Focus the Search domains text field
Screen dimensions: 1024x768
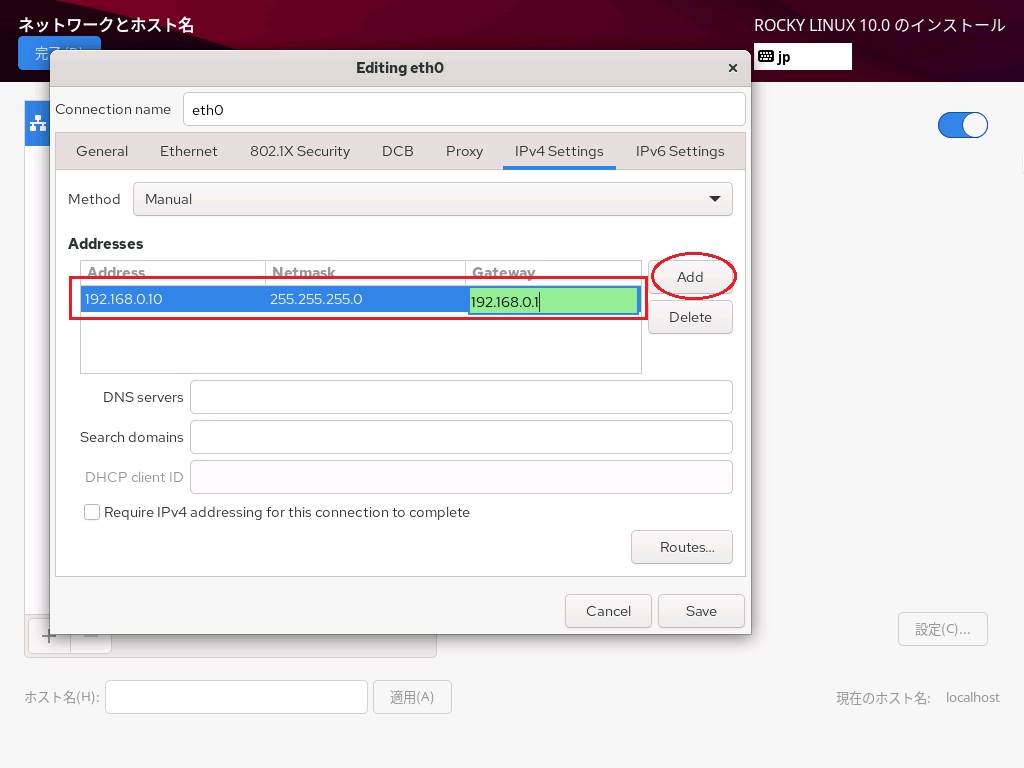point(461,437)
